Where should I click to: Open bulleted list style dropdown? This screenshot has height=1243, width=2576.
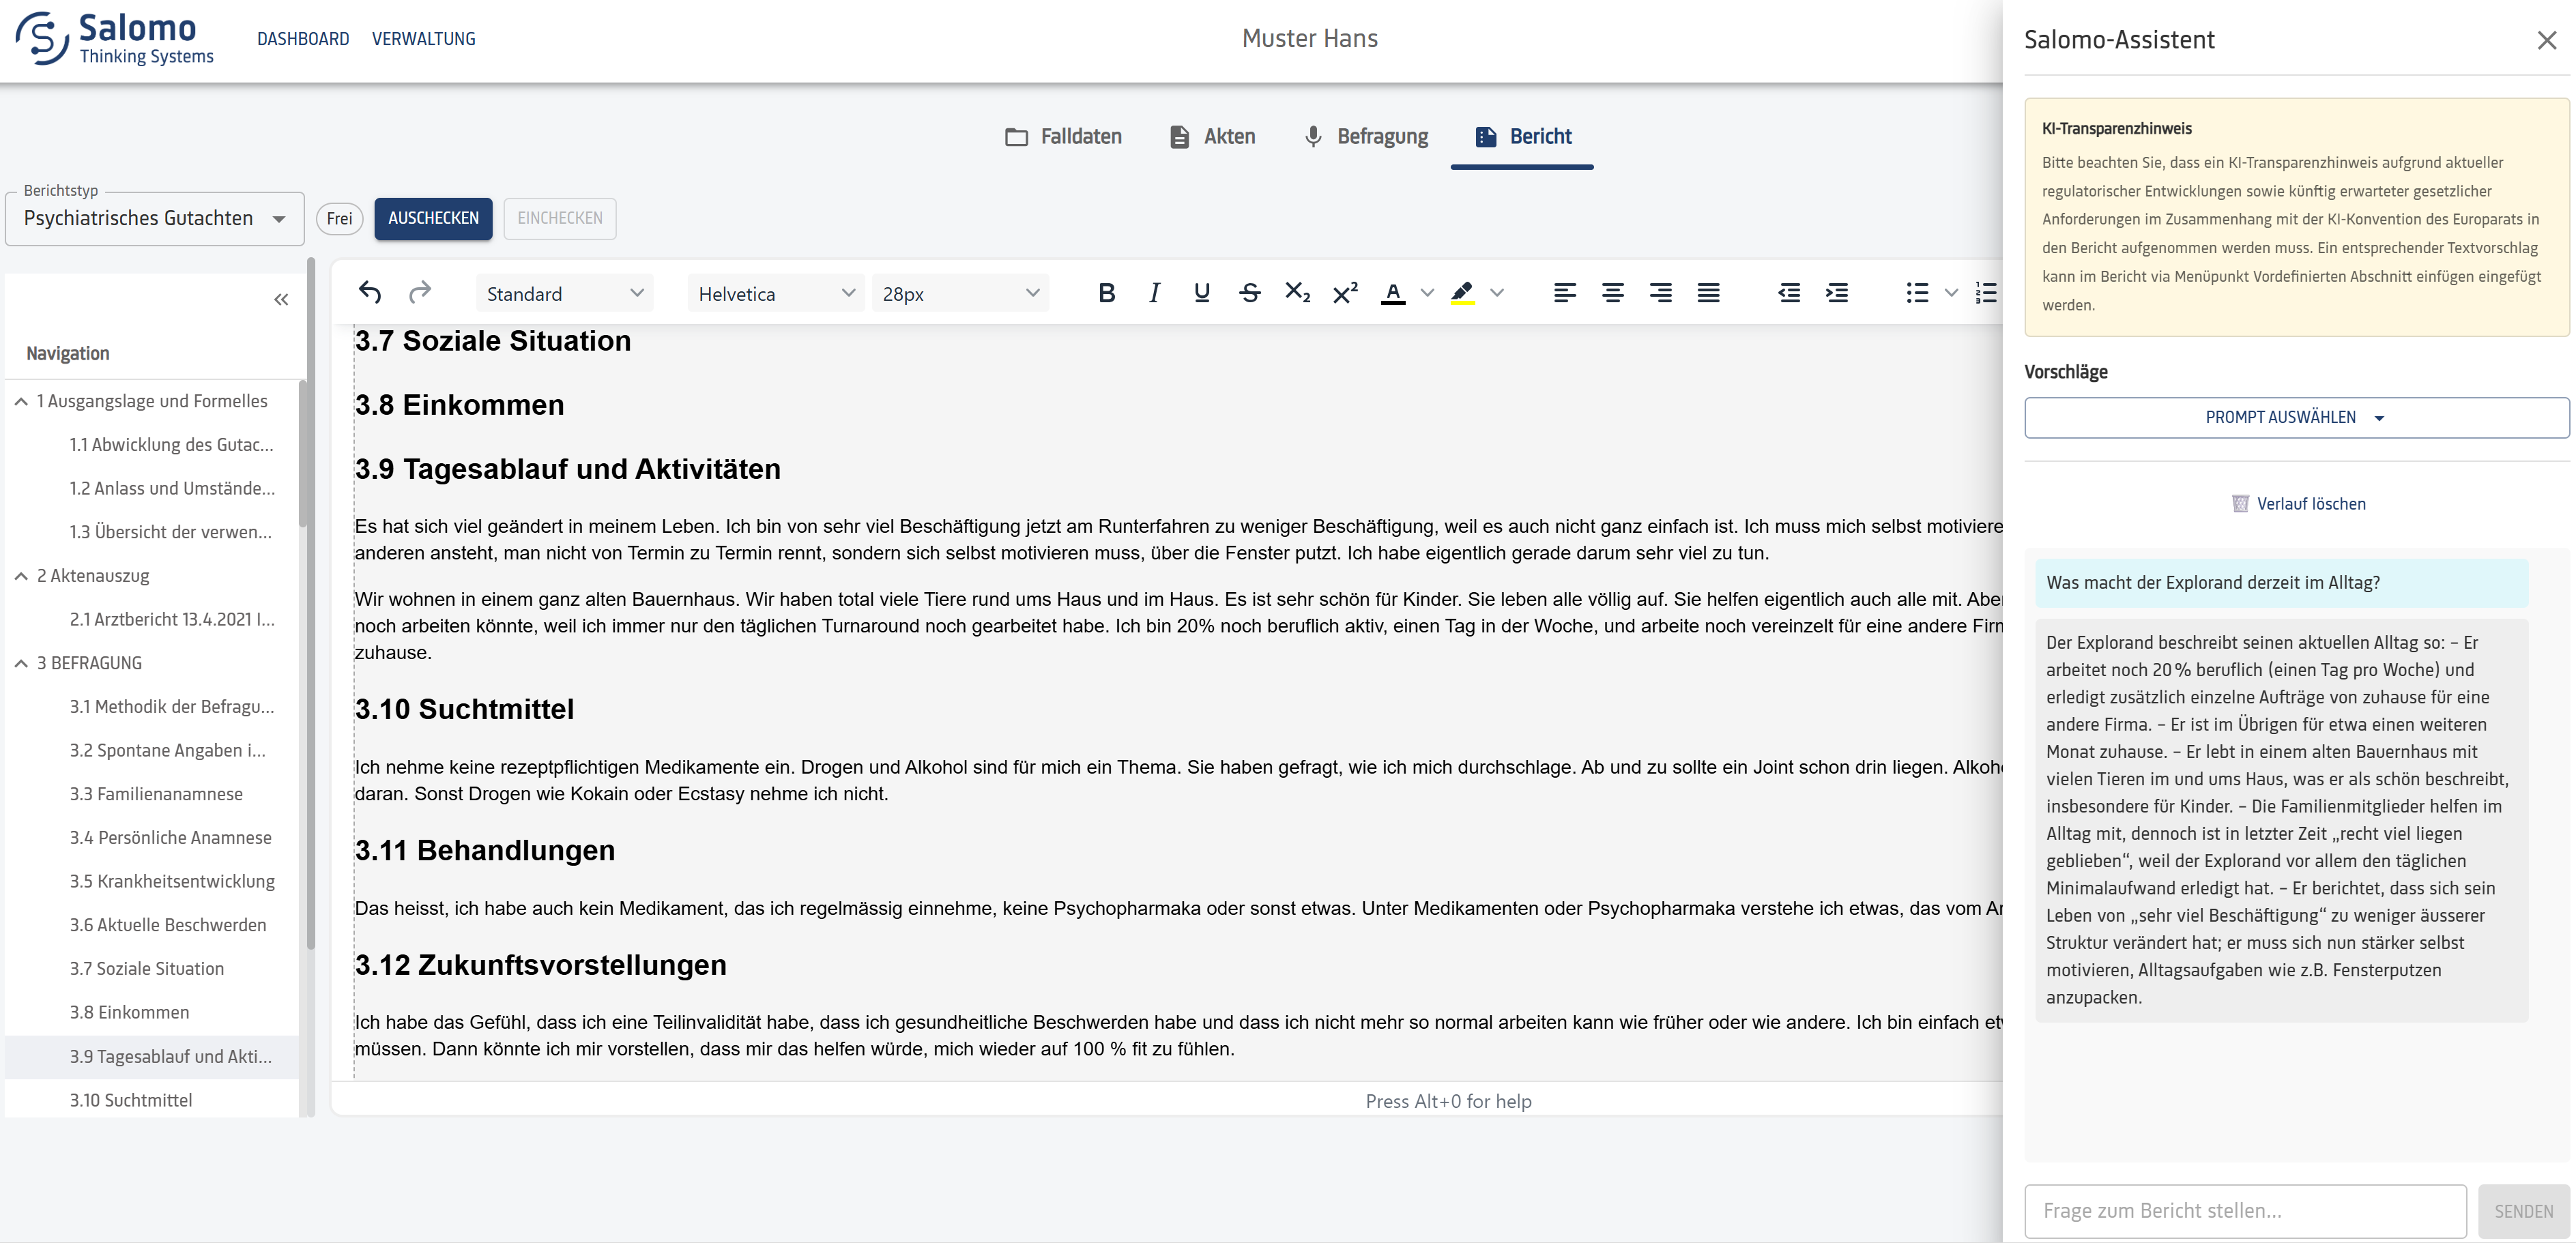point(1951,293)
